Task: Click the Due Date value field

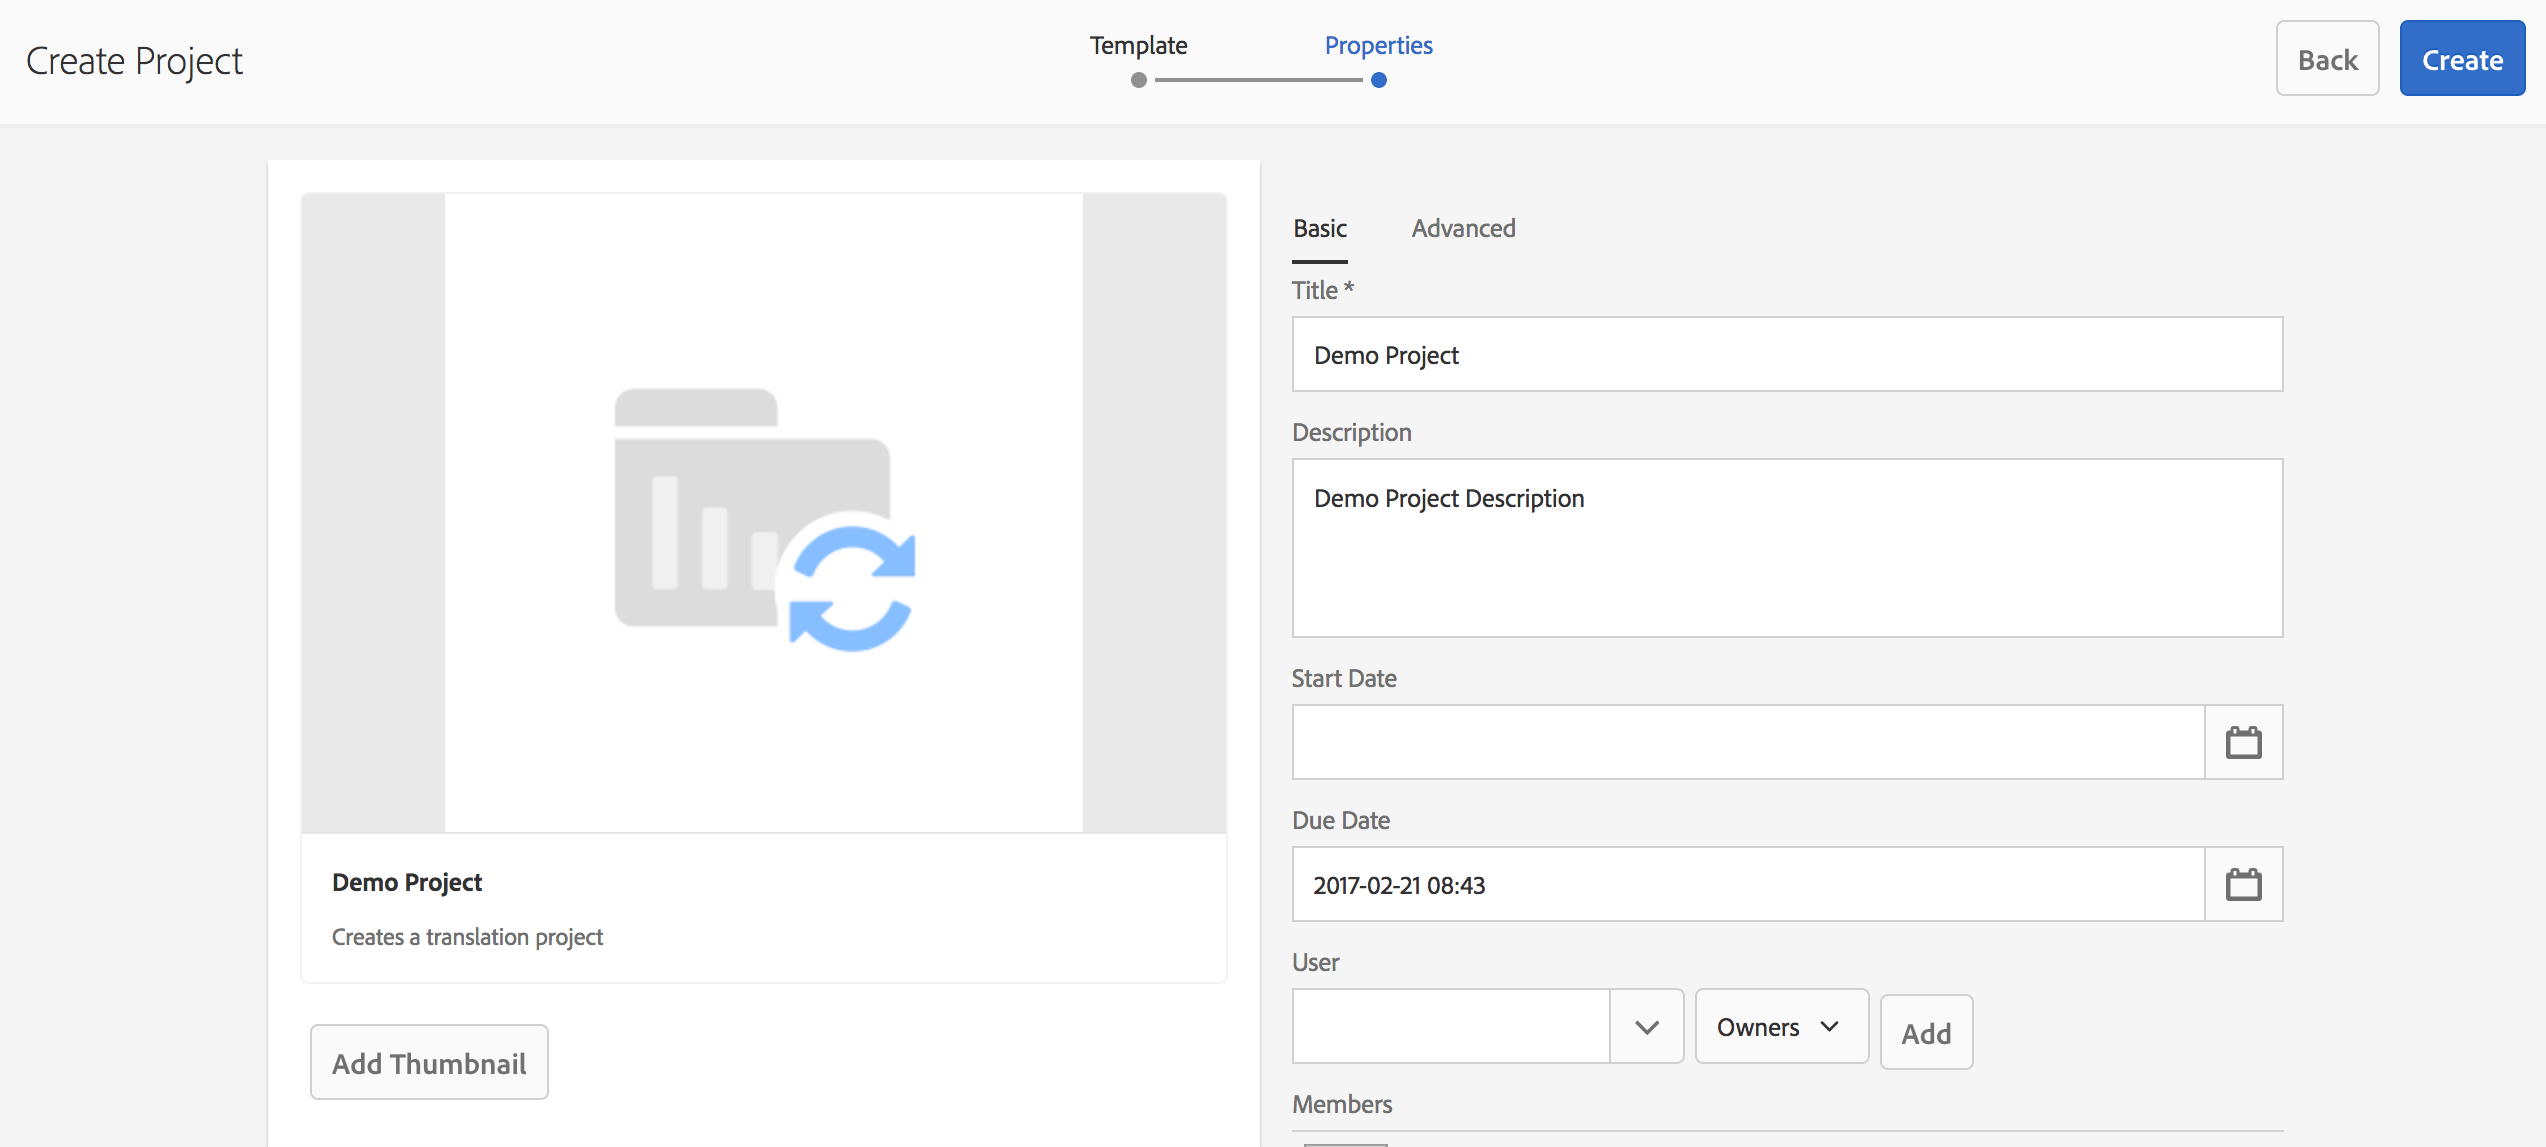Action: click(1747, 884)
